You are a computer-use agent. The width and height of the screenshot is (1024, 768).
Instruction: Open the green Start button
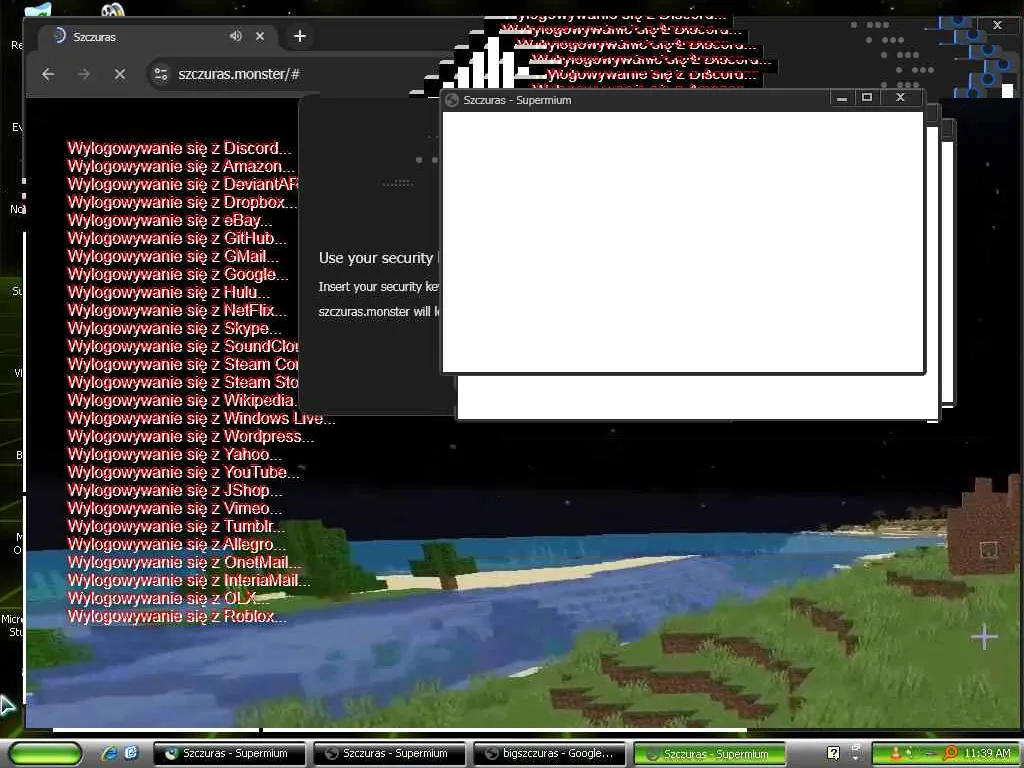point(46,753)
